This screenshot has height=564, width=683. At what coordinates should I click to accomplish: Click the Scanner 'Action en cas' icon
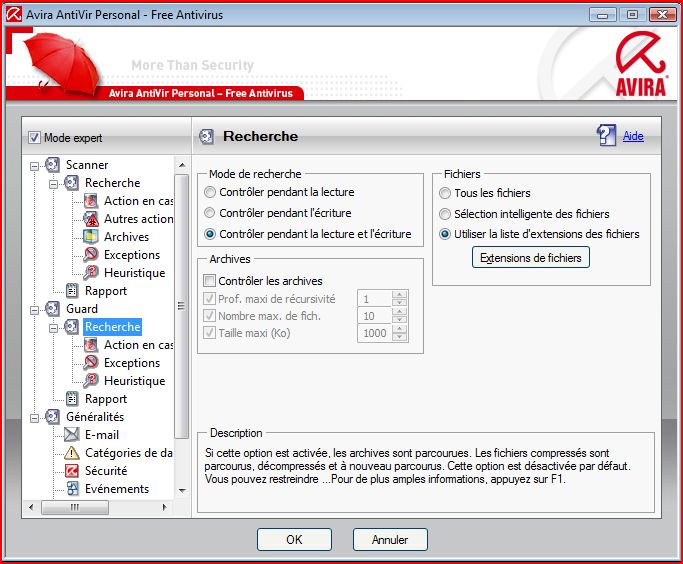[91, 201]
